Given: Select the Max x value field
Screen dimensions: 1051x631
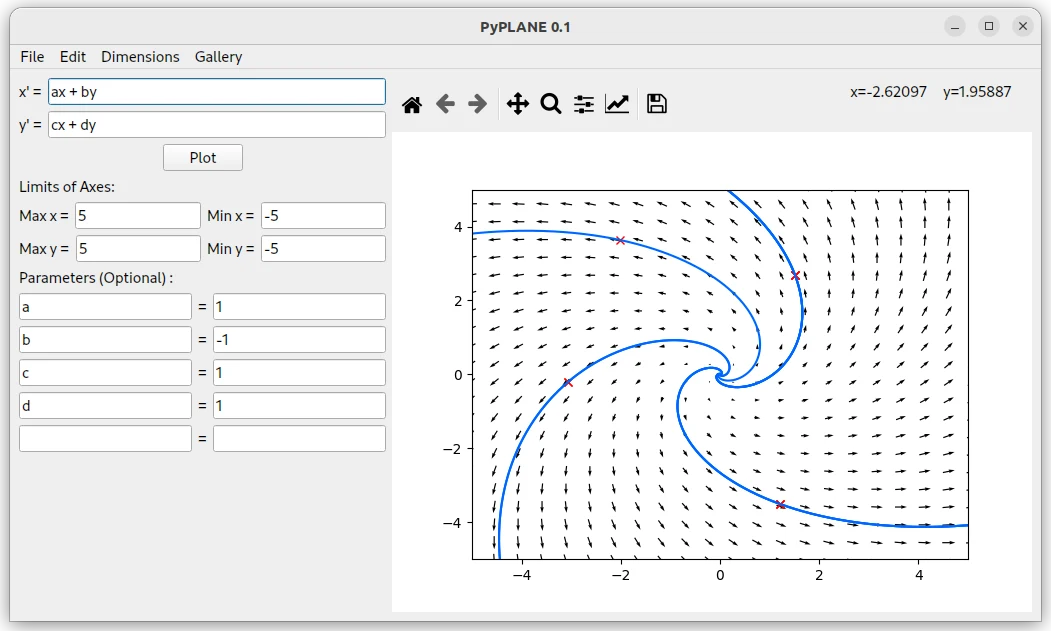Looking at the screenshot, I should 138,216.
